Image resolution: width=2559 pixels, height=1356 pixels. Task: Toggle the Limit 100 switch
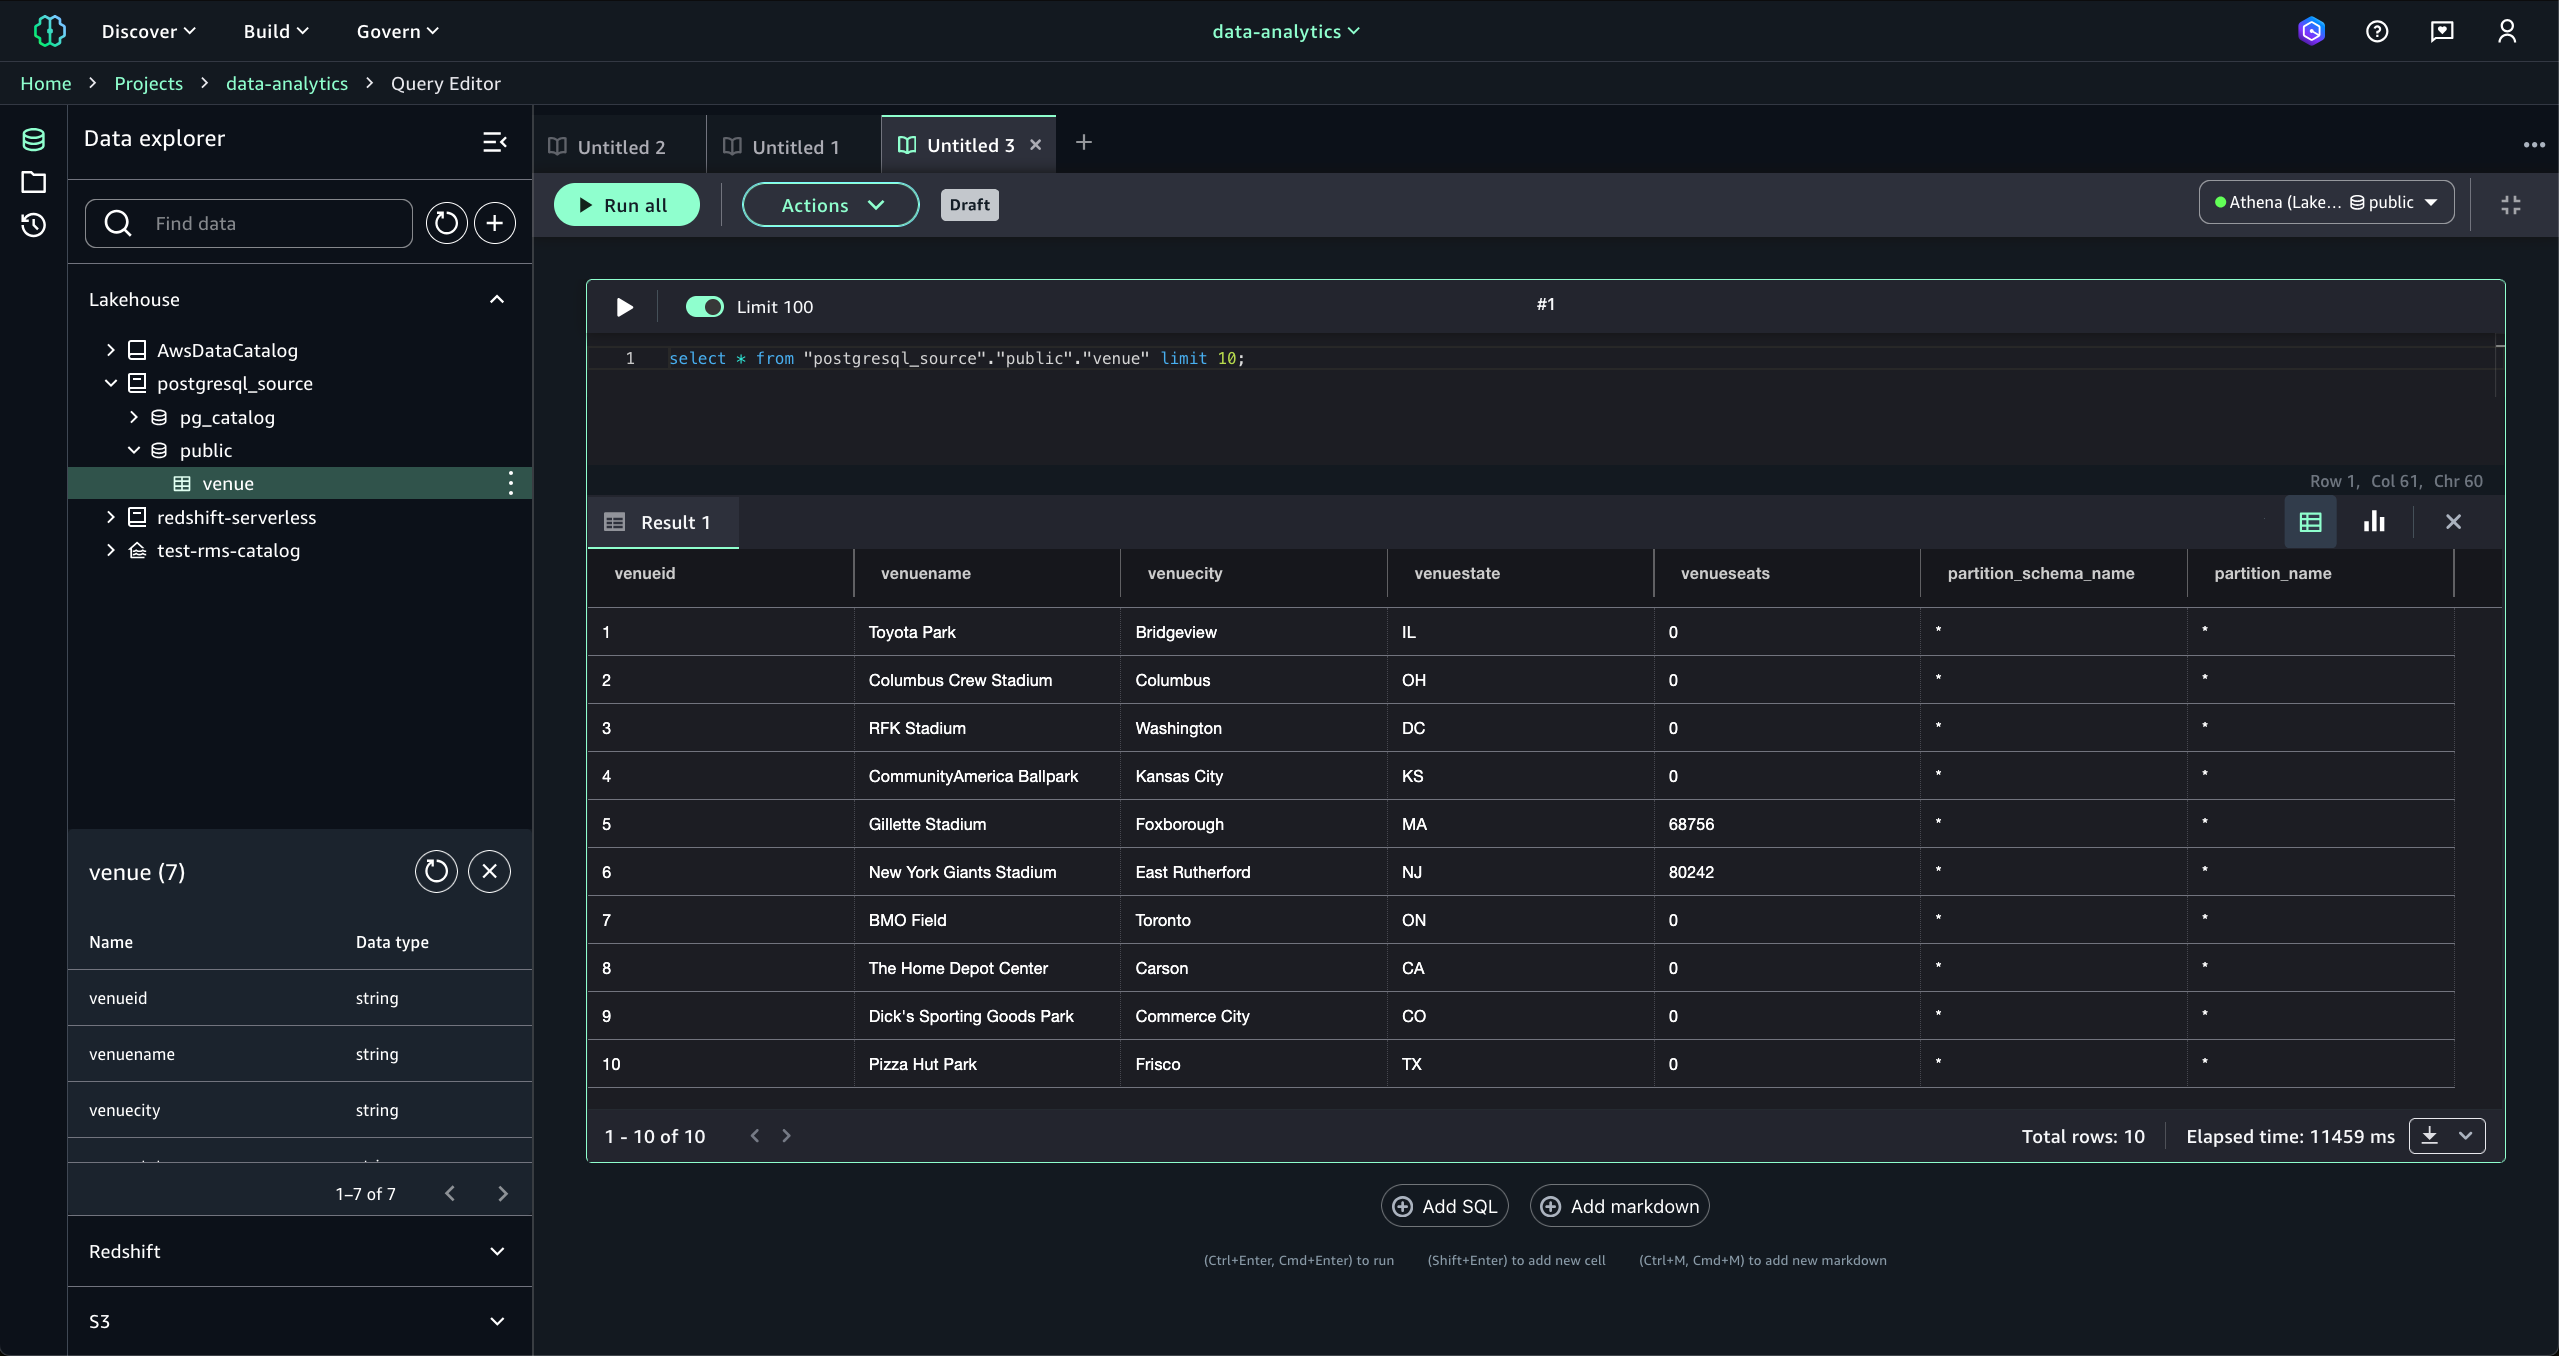click(x=704, y=307)
